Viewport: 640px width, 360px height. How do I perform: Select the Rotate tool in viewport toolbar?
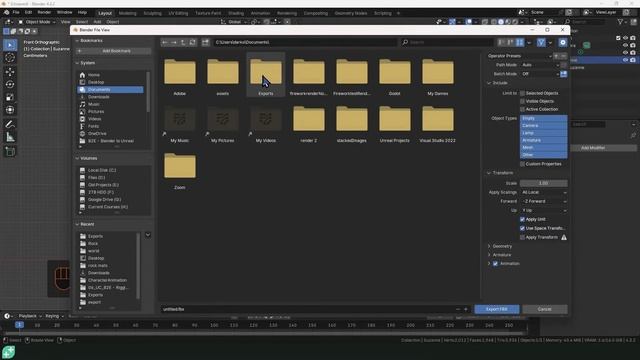pyautogui.click(x=10, y=84)
